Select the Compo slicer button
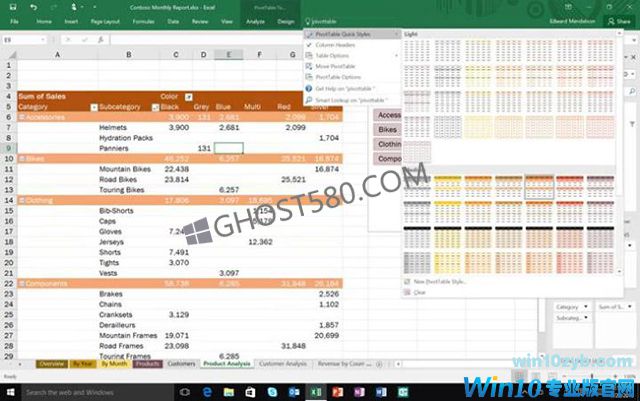The image size is (640, 401). [388, 158]
